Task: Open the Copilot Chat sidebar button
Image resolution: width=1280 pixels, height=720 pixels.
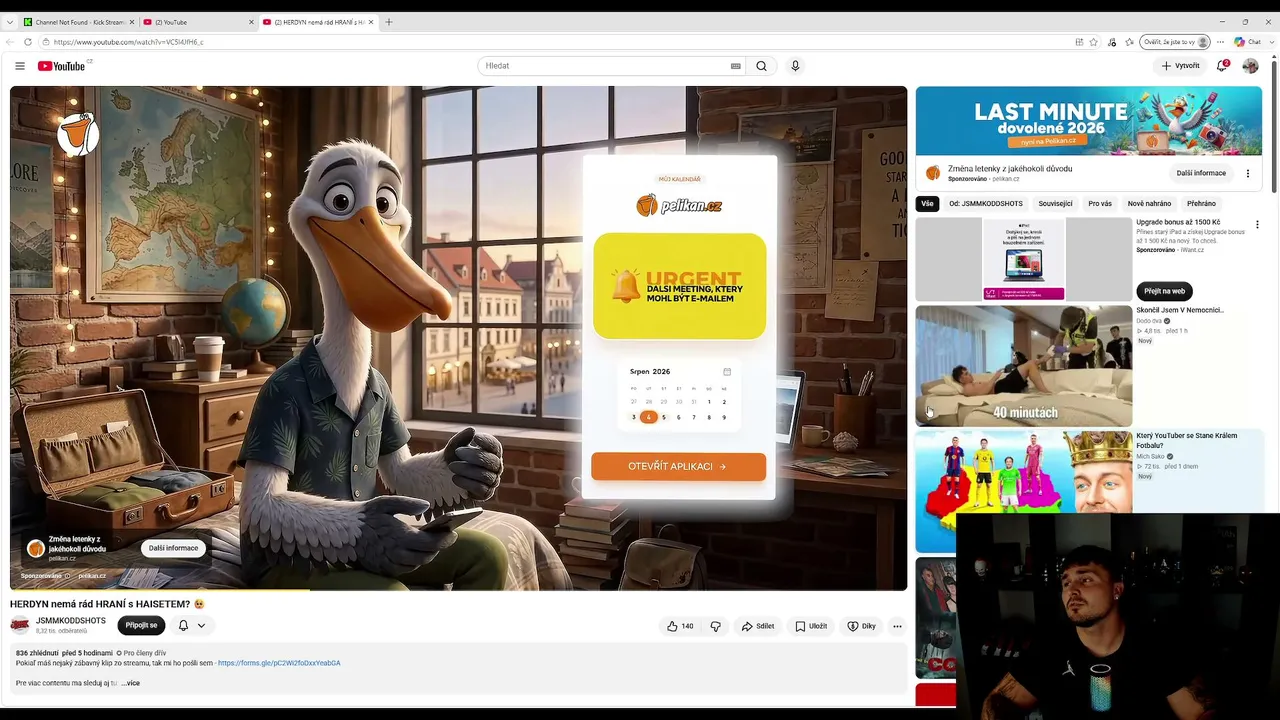Action: click(1247, 42)
